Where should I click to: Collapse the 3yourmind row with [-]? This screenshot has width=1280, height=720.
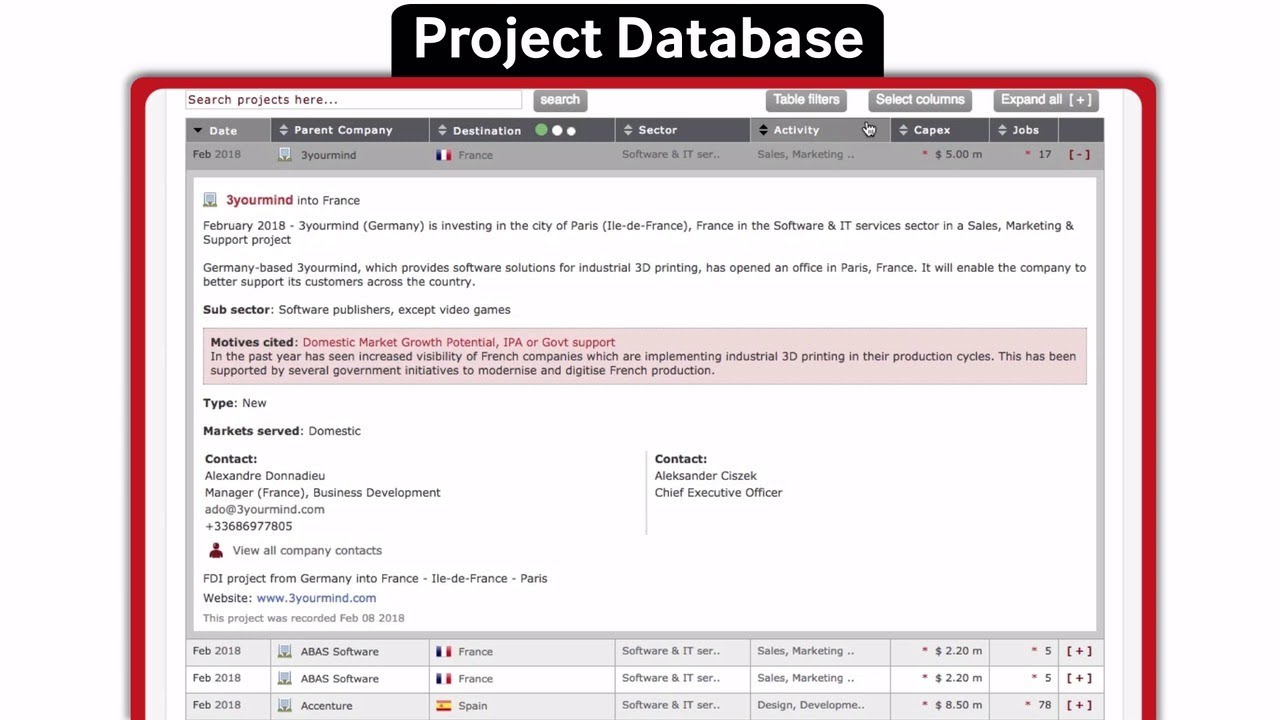click(1079, 155)
